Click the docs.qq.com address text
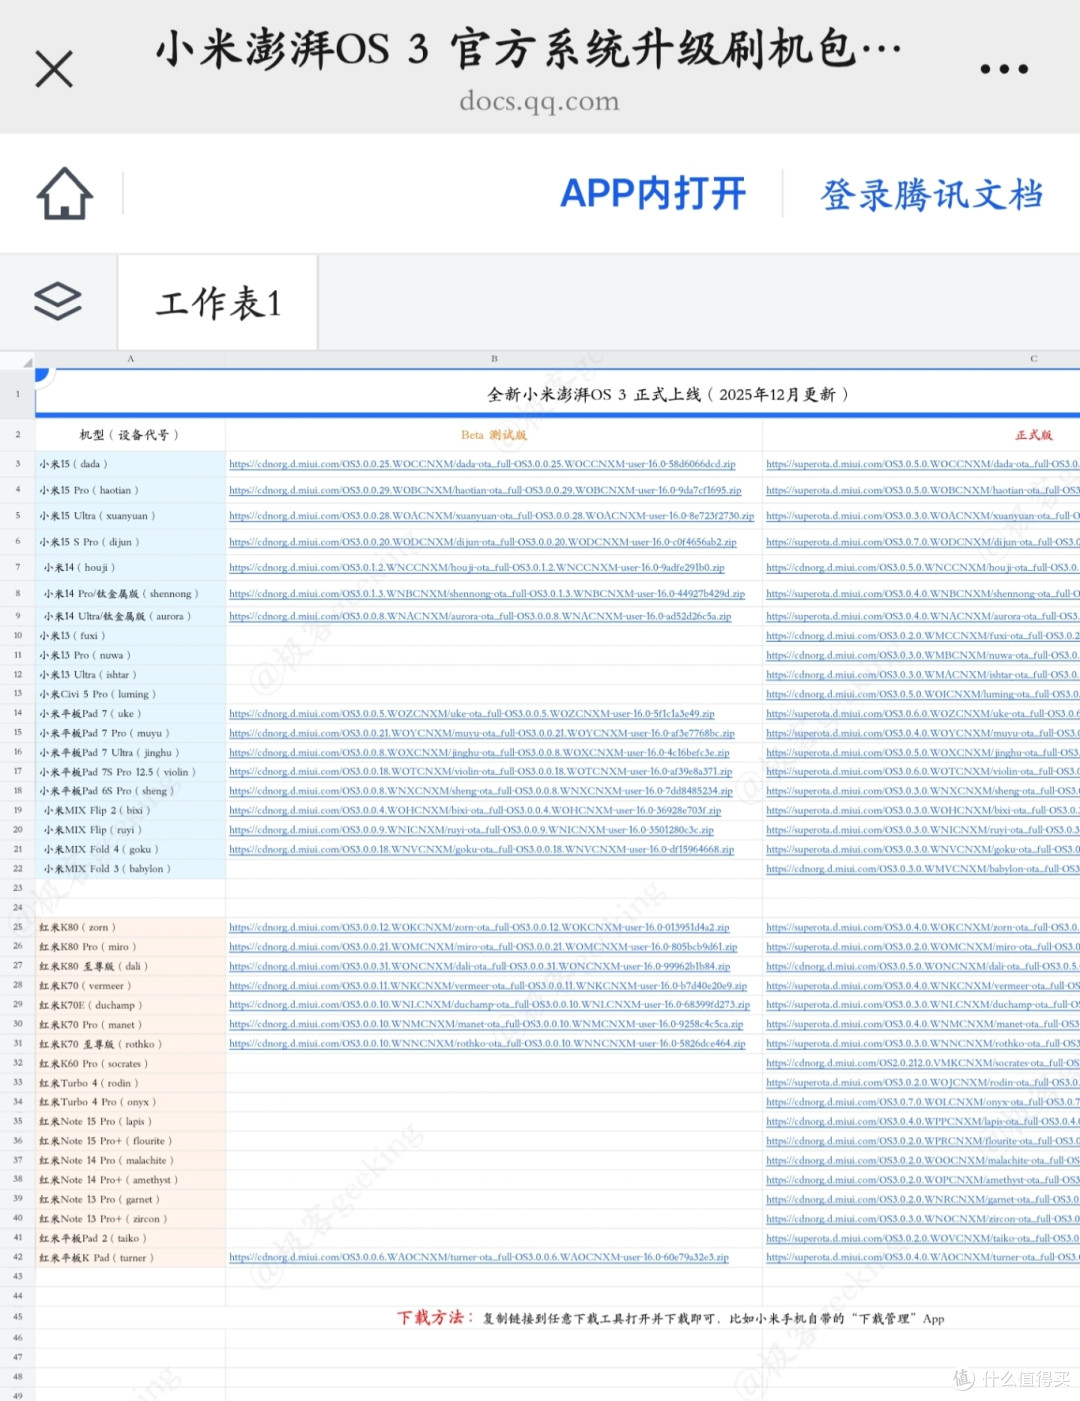Screen dimensions: 1080x1401 click(x=539, y=101)
